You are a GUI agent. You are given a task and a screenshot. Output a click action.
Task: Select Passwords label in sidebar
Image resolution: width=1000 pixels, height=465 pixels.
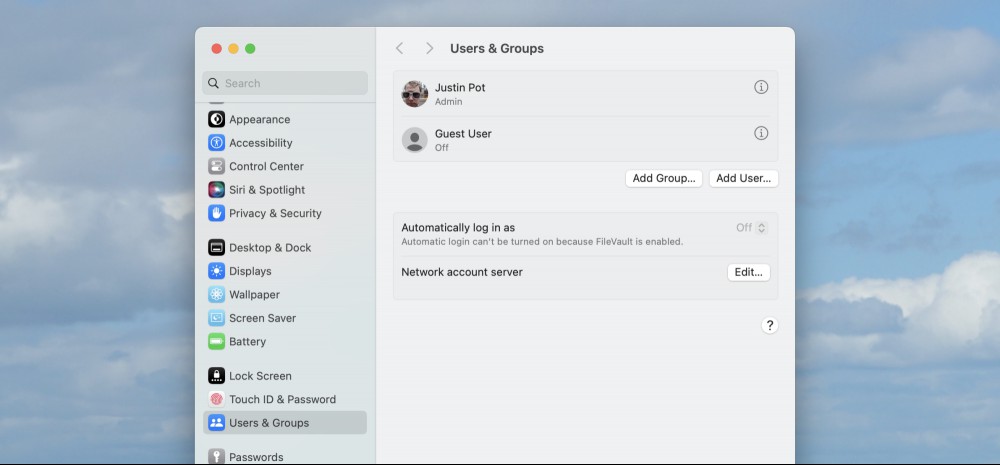click(x=256, y=457)
